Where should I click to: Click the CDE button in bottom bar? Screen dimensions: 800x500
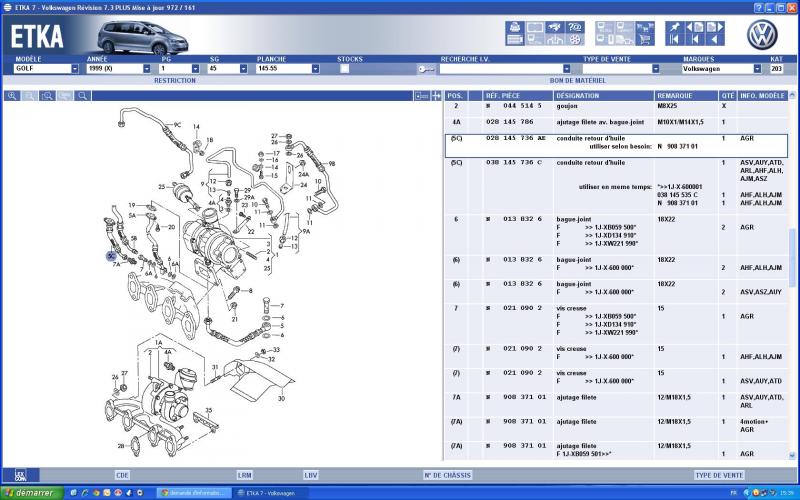tap(122, 475)
